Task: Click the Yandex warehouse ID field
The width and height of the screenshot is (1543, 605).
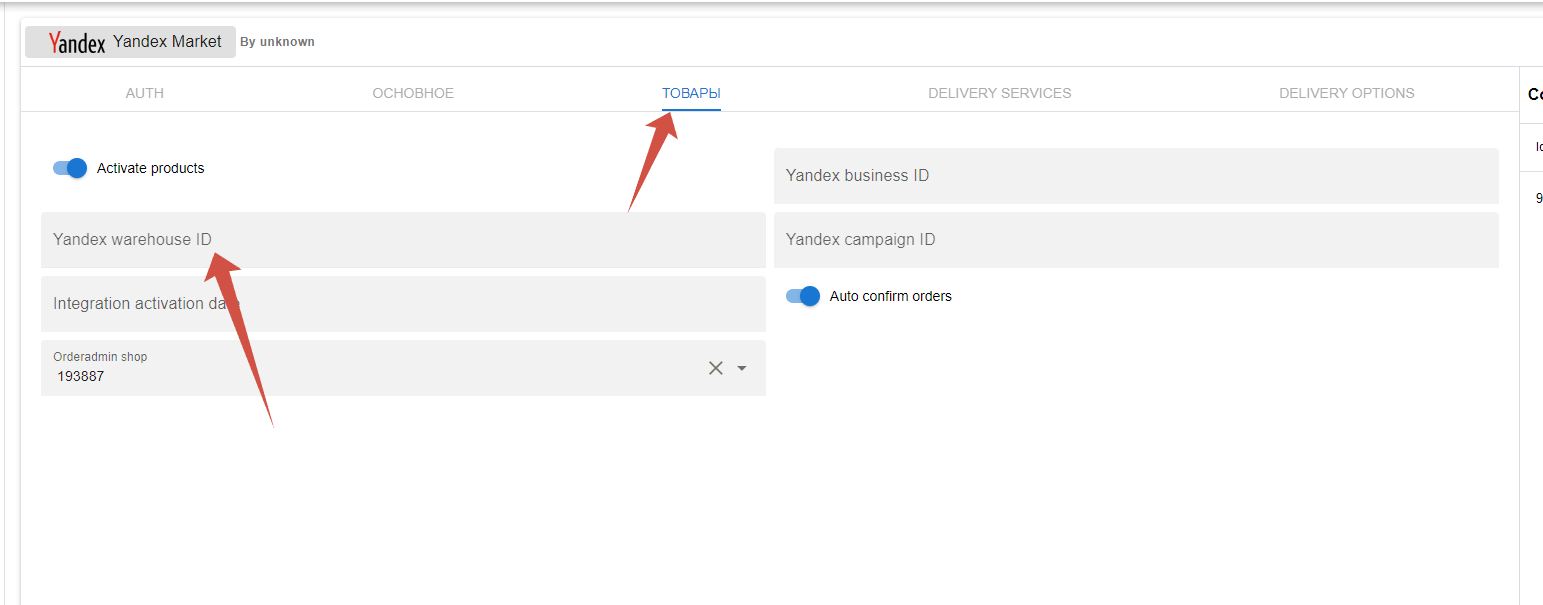Action: [403, 240]
